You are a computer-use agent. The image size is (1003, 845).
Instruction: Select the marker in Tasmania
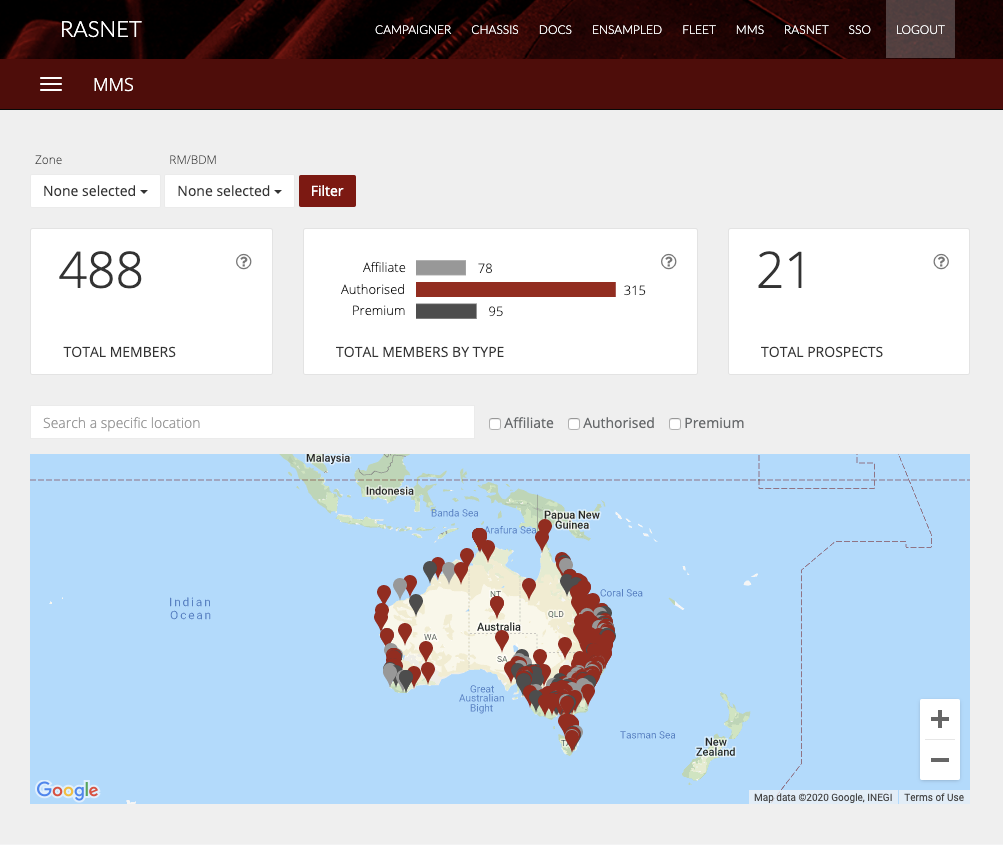click(572, 738)
